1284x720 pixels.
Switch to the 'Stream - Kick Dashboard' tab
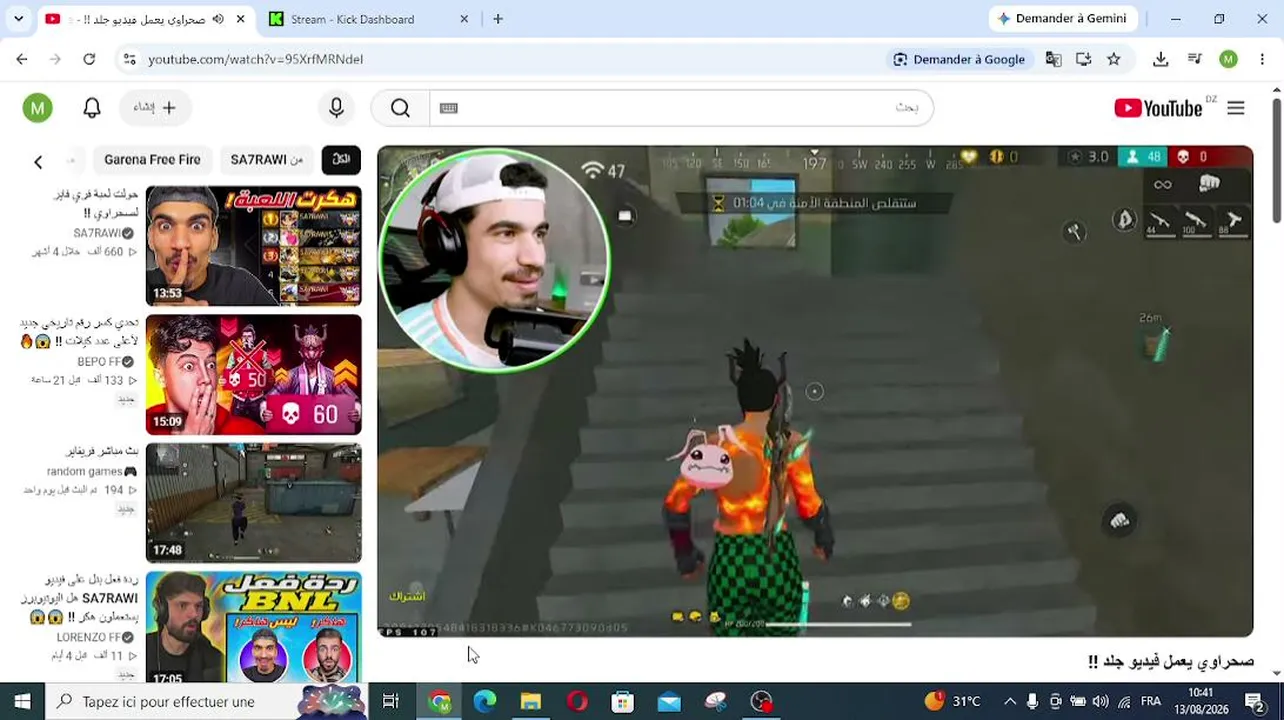click(369, 19)
